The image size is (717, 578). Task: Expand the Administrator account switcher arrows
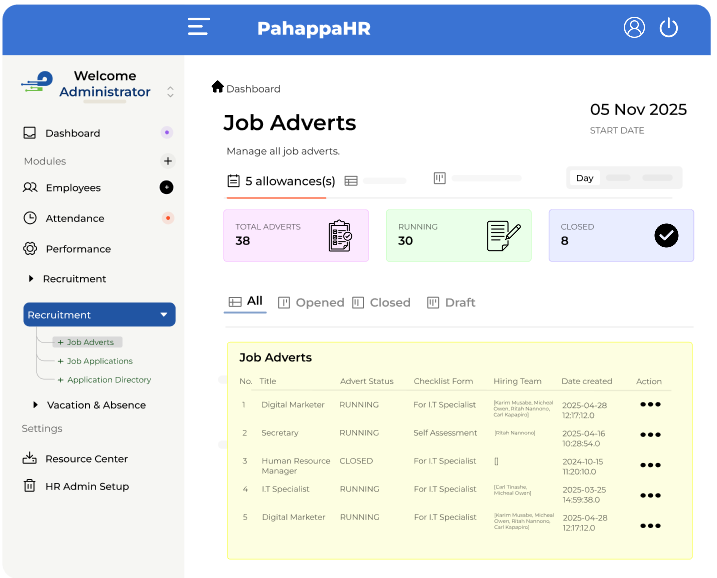tap(170, 91)
